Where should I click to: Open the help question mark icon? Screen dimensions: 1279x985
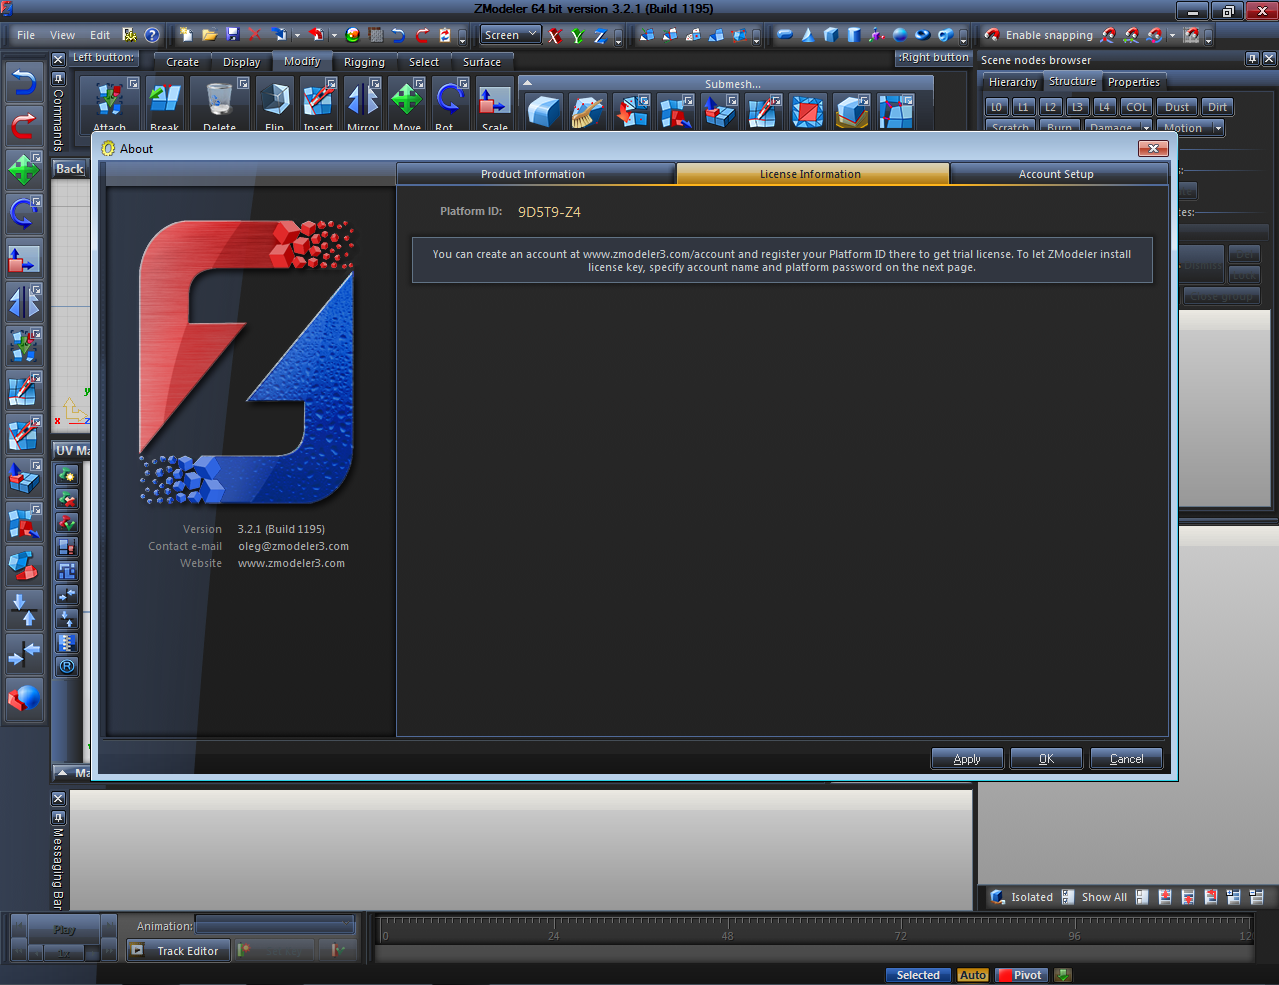point(152,35)
